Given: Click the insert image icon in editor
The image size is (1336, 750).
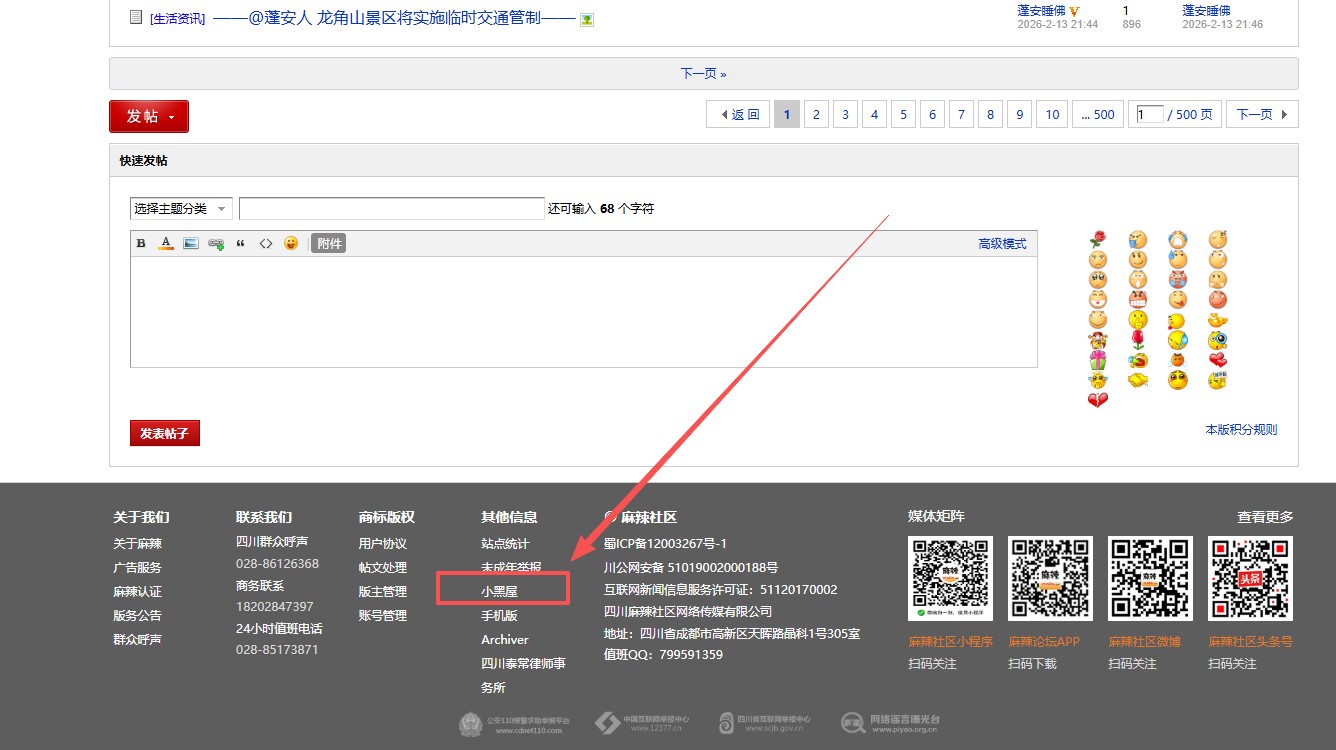Looking at the screenshot, I should point(191,243).
